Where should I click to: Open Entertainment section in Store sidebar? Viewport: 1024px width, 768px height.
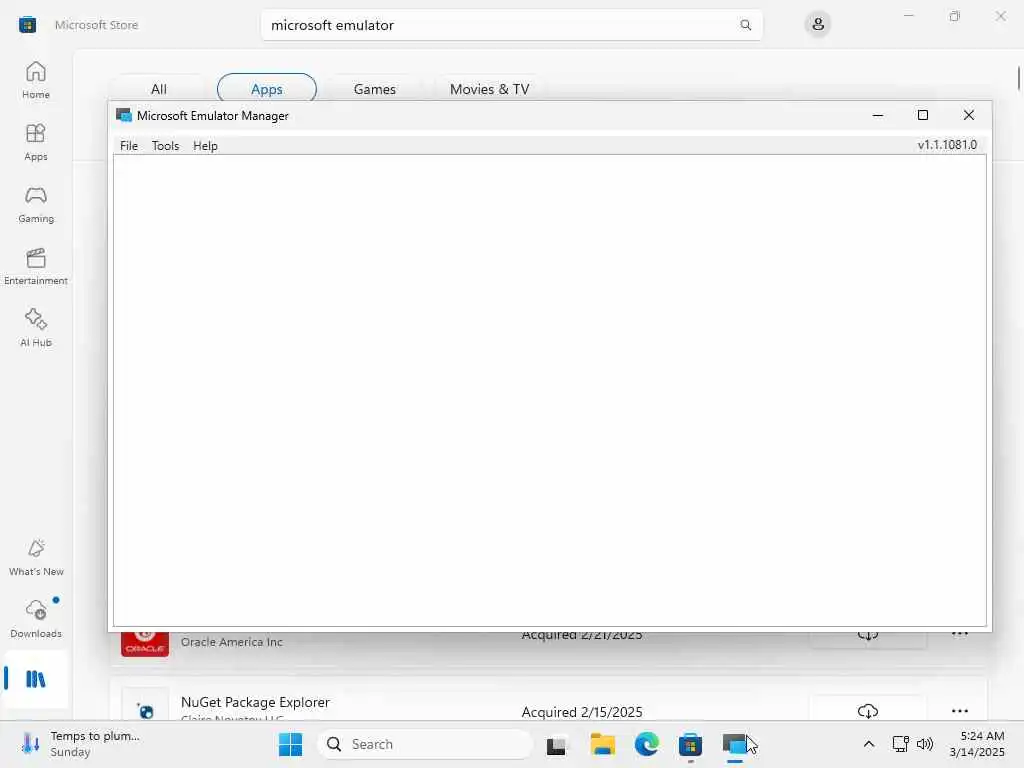[x=36, y=266]
